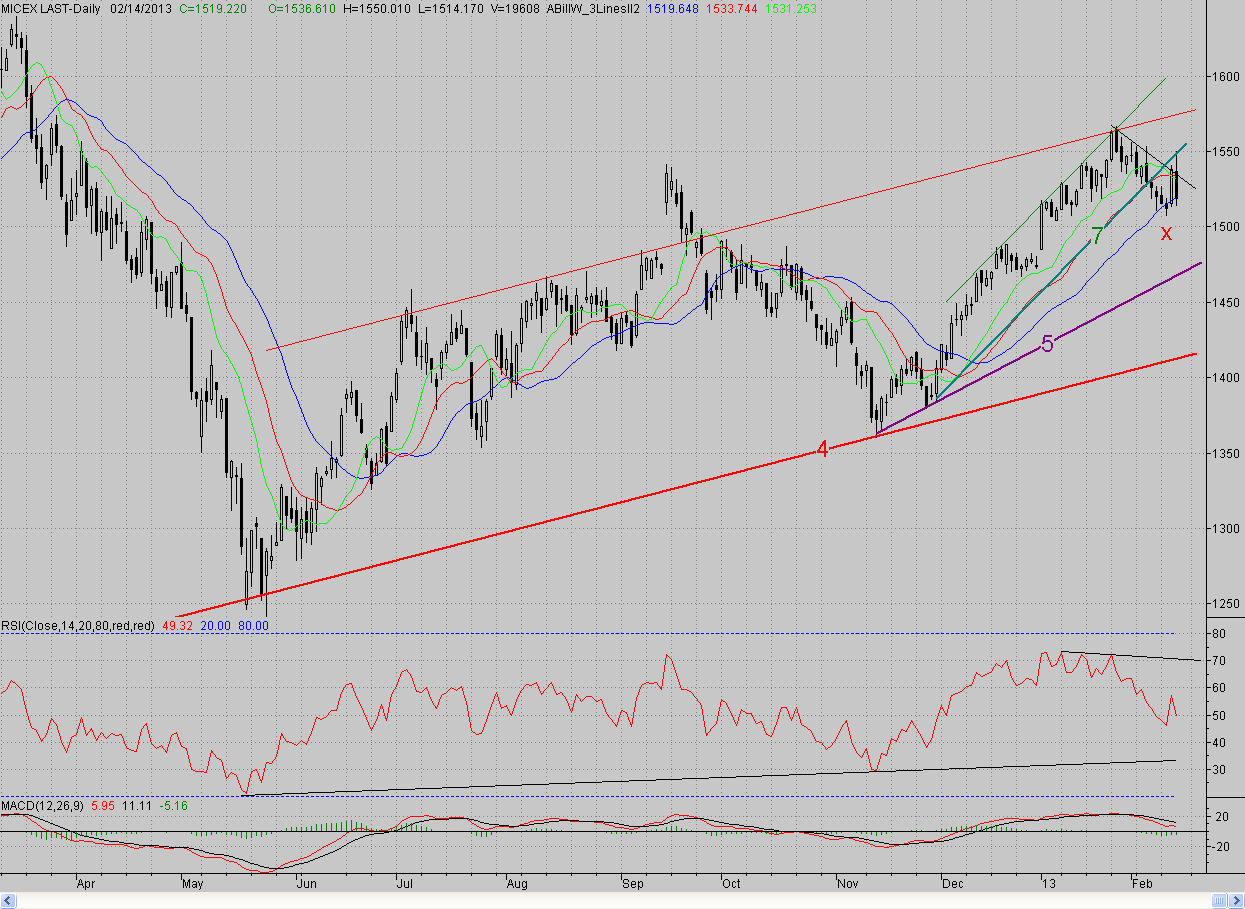
Task: Select the purple number 5 trendline label
Action: click(x=1047, y=344)
